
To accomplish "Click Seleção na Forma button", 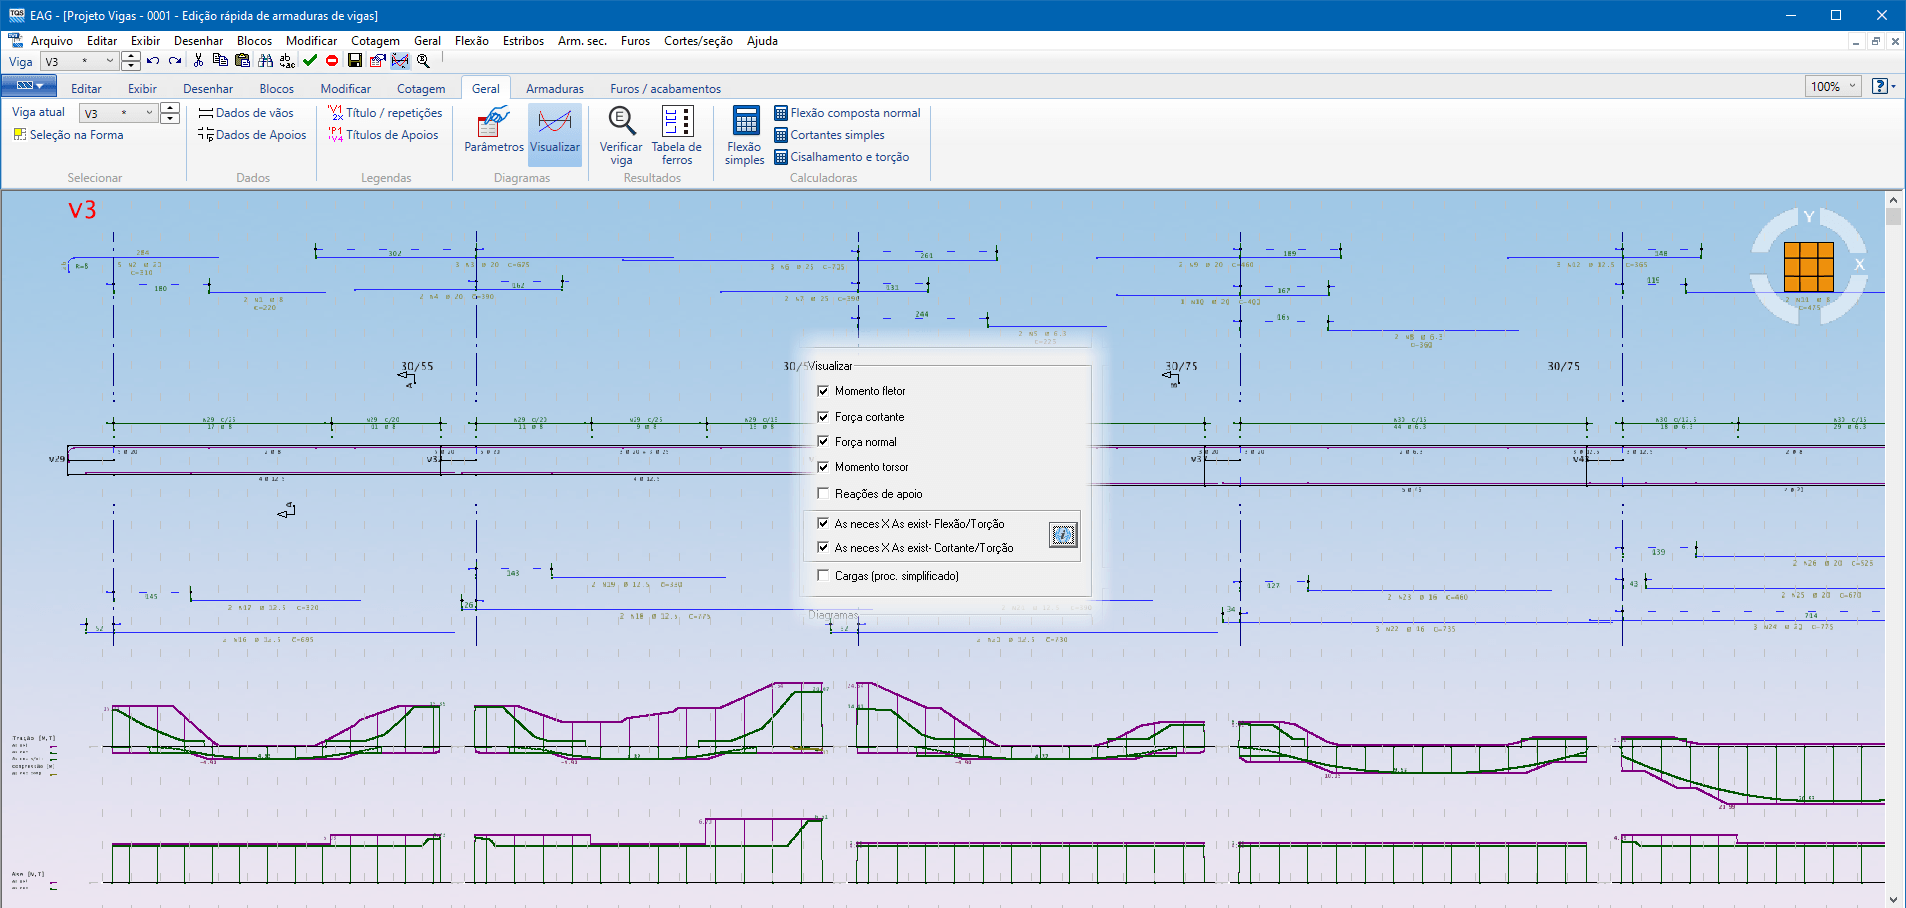I will click(69, 135).
